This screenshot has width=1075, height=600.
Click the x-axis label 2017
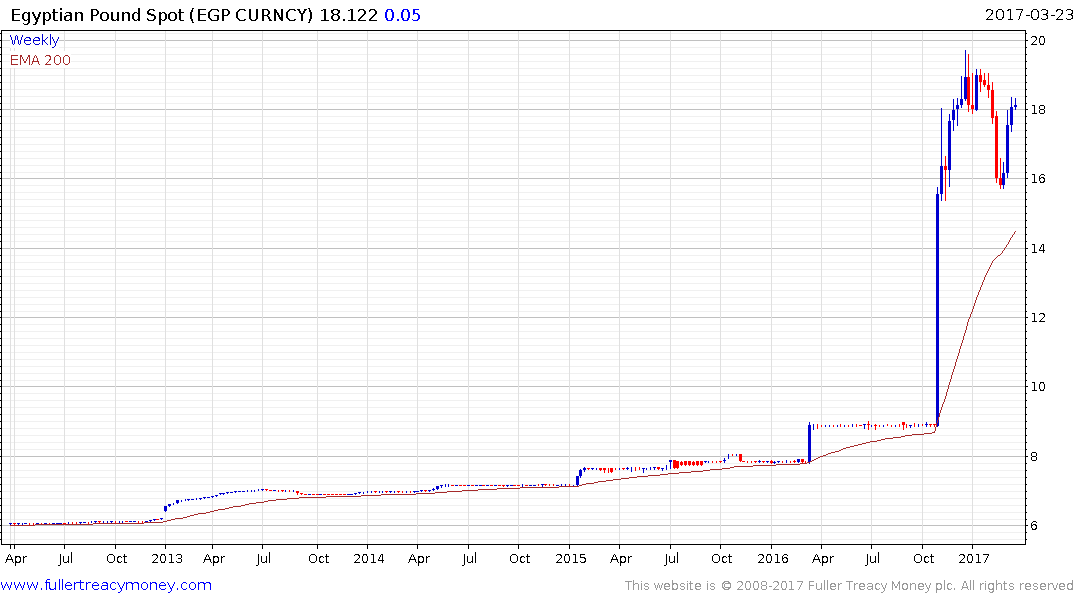coord(974,559)
